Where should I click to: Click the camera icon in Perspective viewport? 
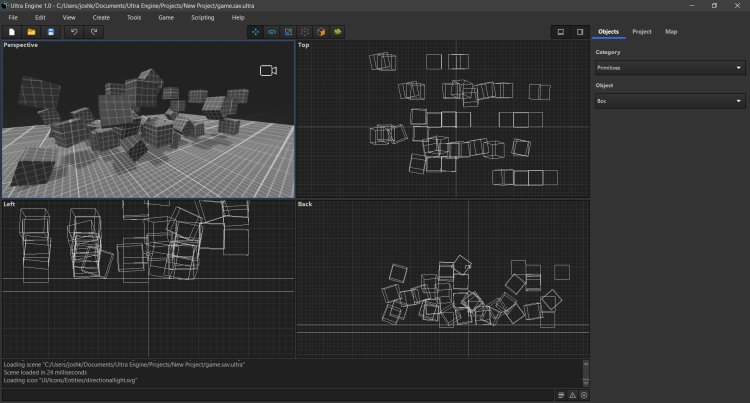(268, 70)
